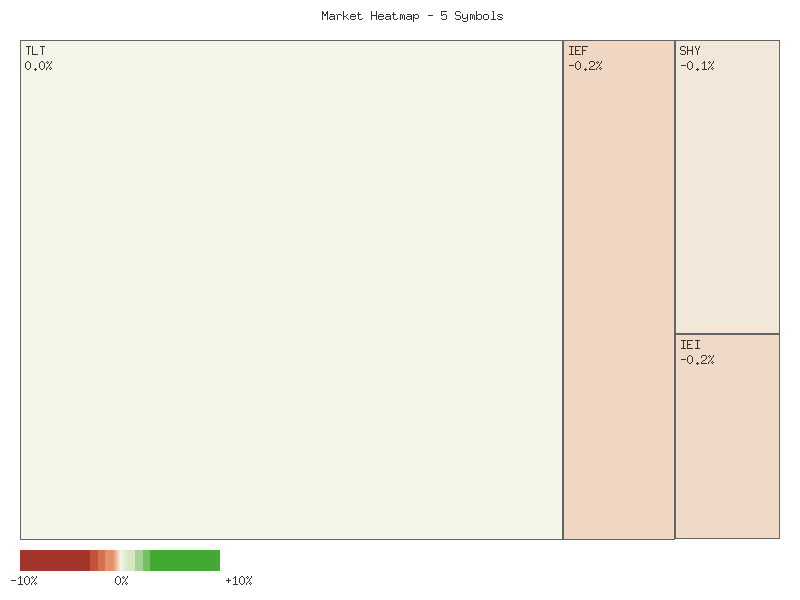Click the -0.2% change under IEI
Screen dimensions: 800x600
pos(696,359)
